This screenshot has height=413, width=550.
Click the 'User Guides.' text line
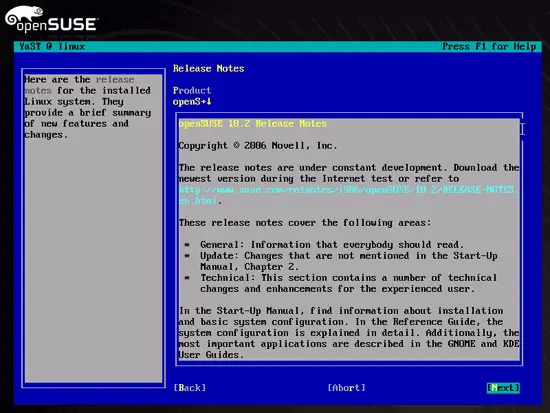tap(211, 355)
